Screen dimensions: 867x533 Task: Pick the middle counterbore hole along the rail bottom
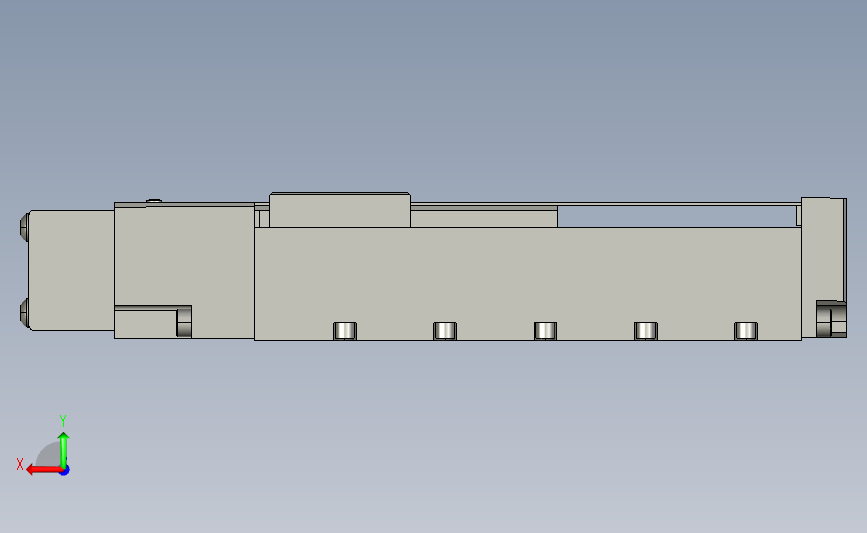coord(545,331)
